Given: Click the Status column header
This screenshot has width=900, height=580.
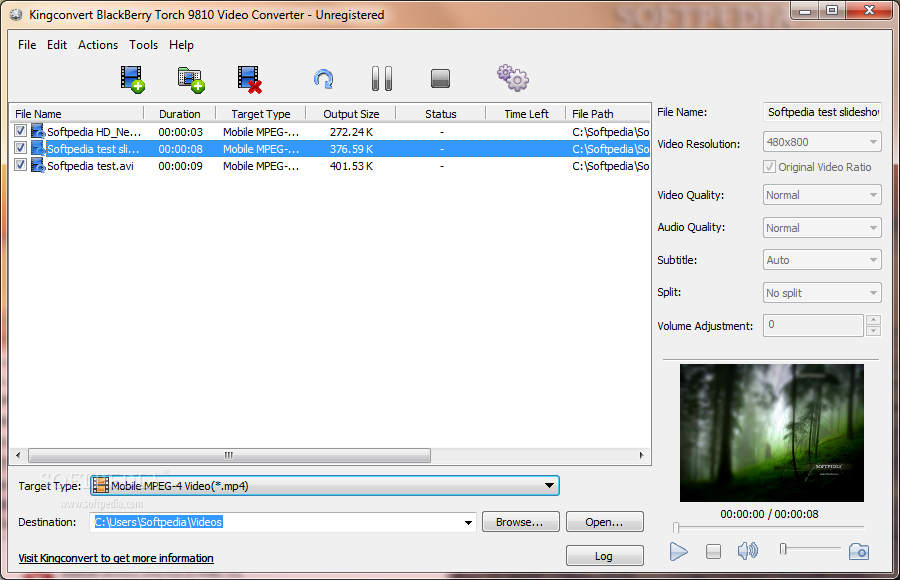Looking at the screenshot, I should pyautogui.click(x=441, y=114).
